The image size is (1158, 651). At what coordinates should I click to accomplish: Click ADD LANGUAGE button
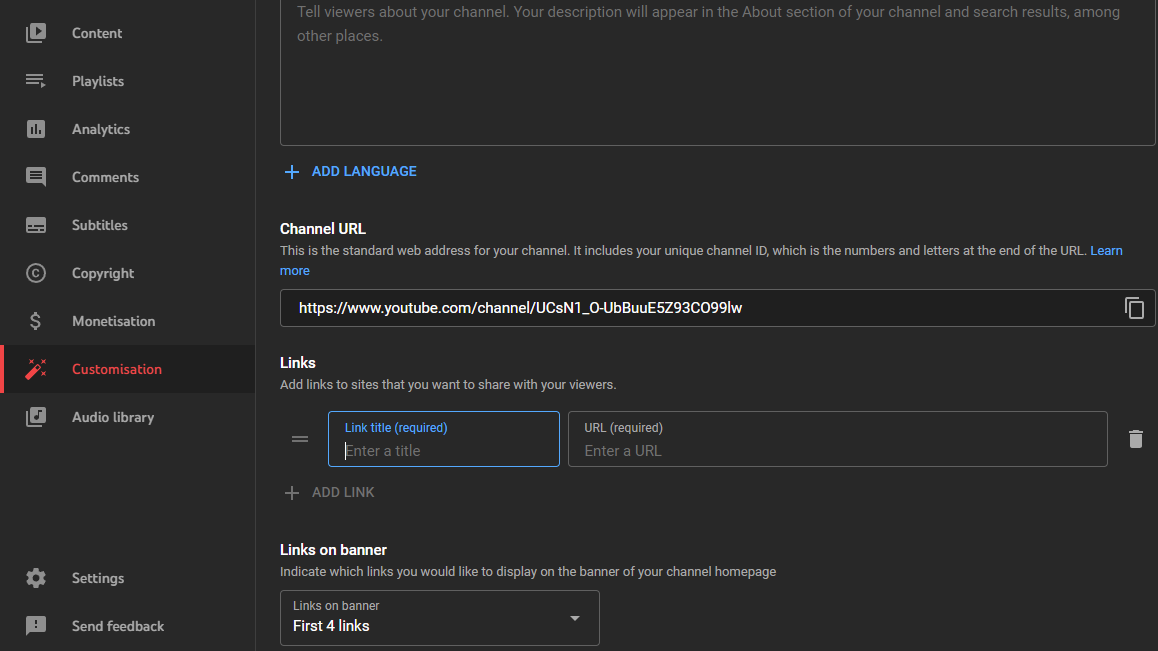pyautogui.click(x=351, y=171)
